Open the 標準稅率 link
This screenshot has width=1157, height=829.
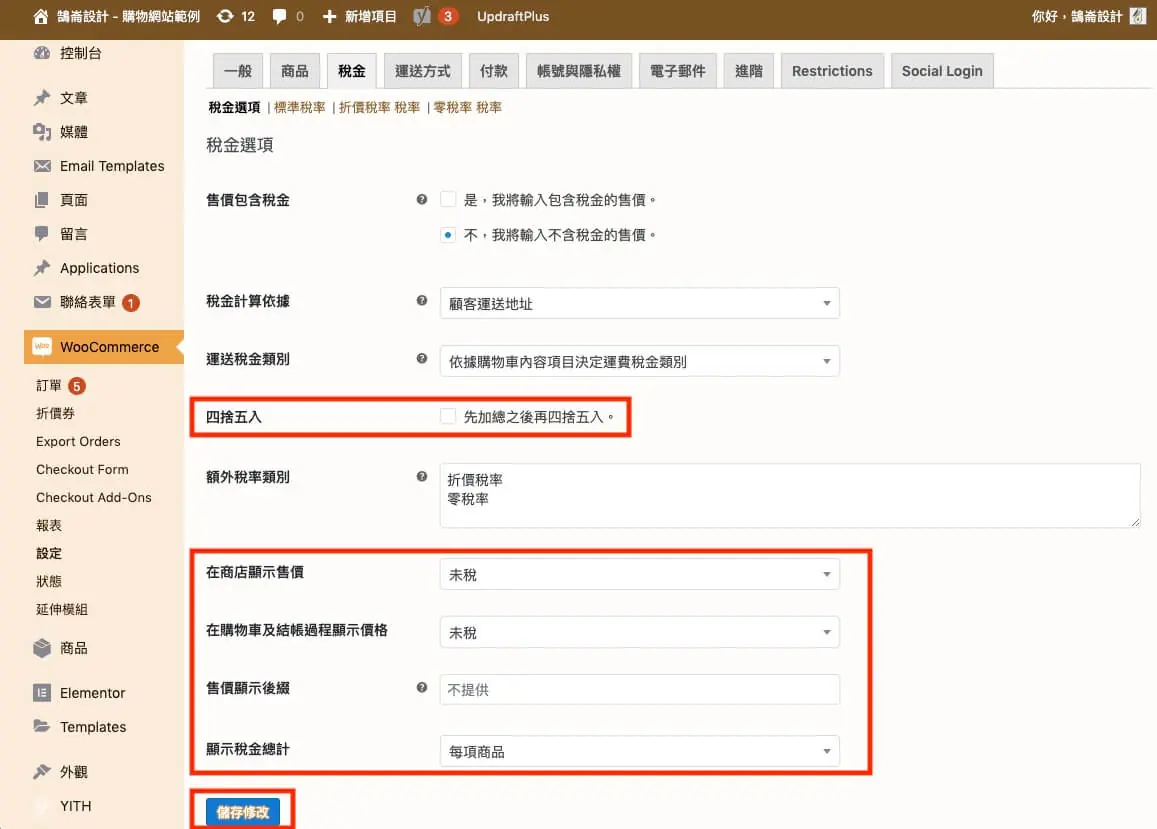point(300,108)
